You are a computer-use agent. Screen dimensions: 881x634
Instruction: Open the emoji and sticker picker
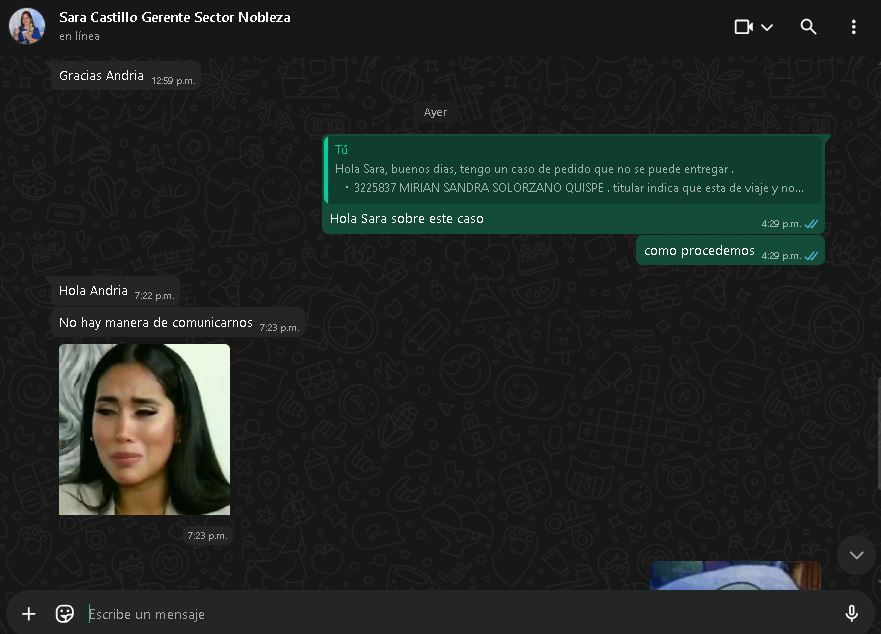pos(65,614)
